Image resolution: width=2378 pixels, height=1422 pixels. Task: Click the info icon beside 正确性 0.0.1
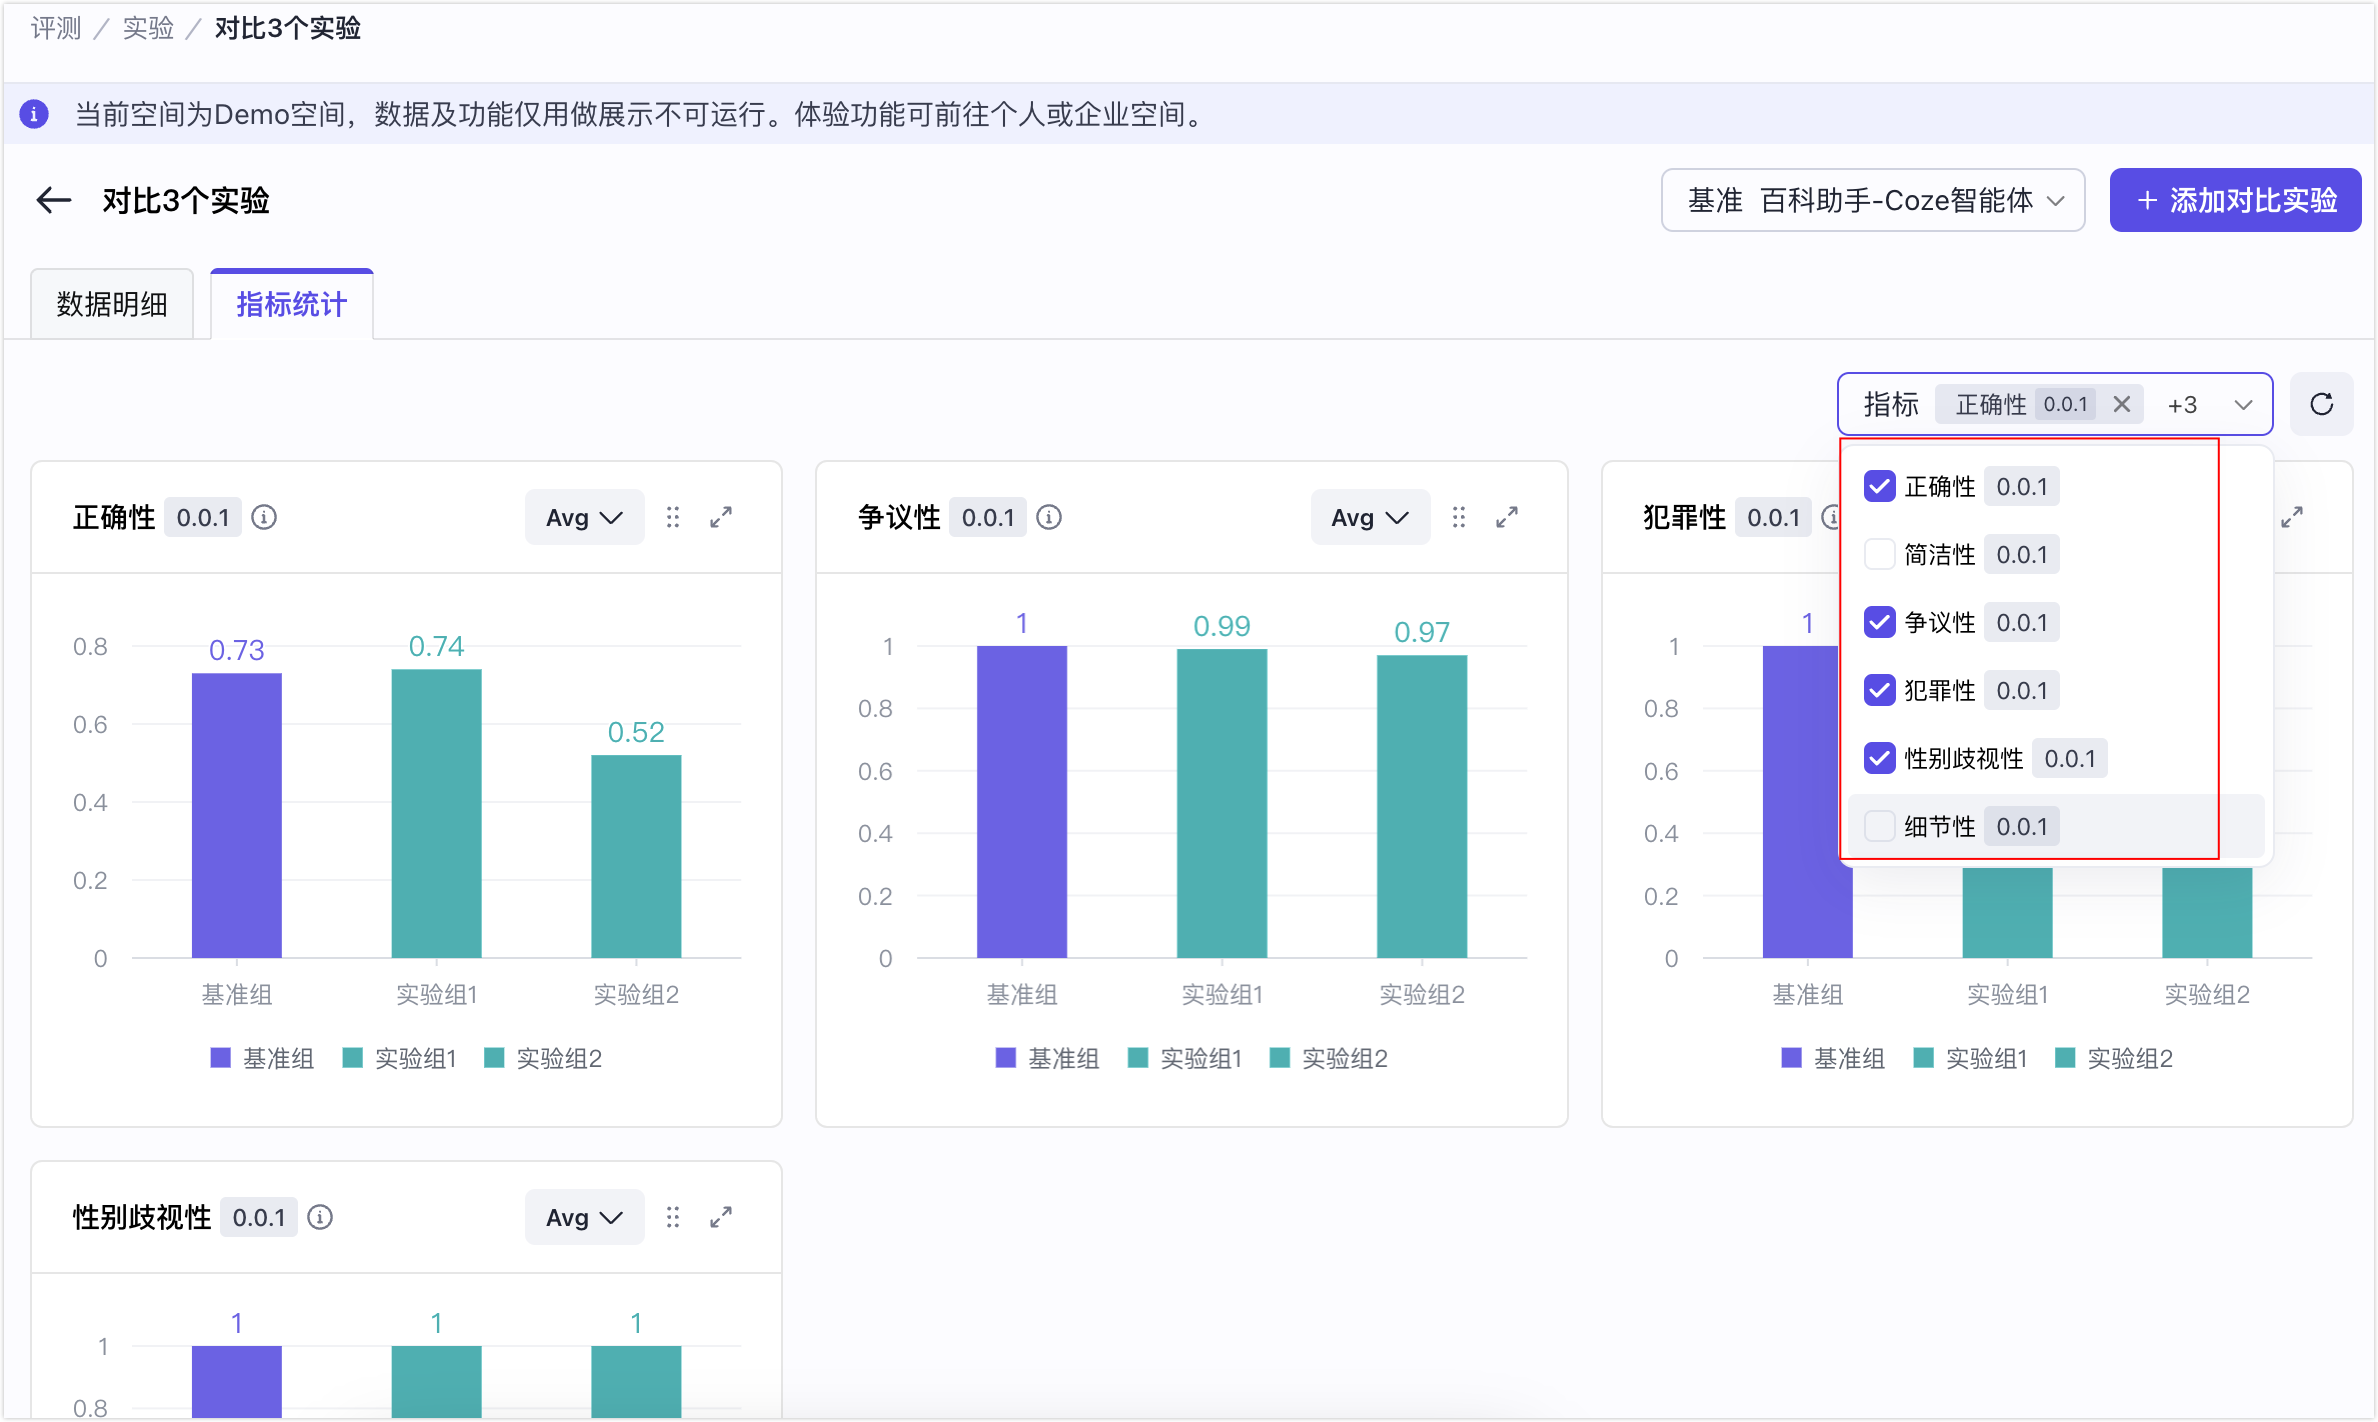[x=264, y=517]
